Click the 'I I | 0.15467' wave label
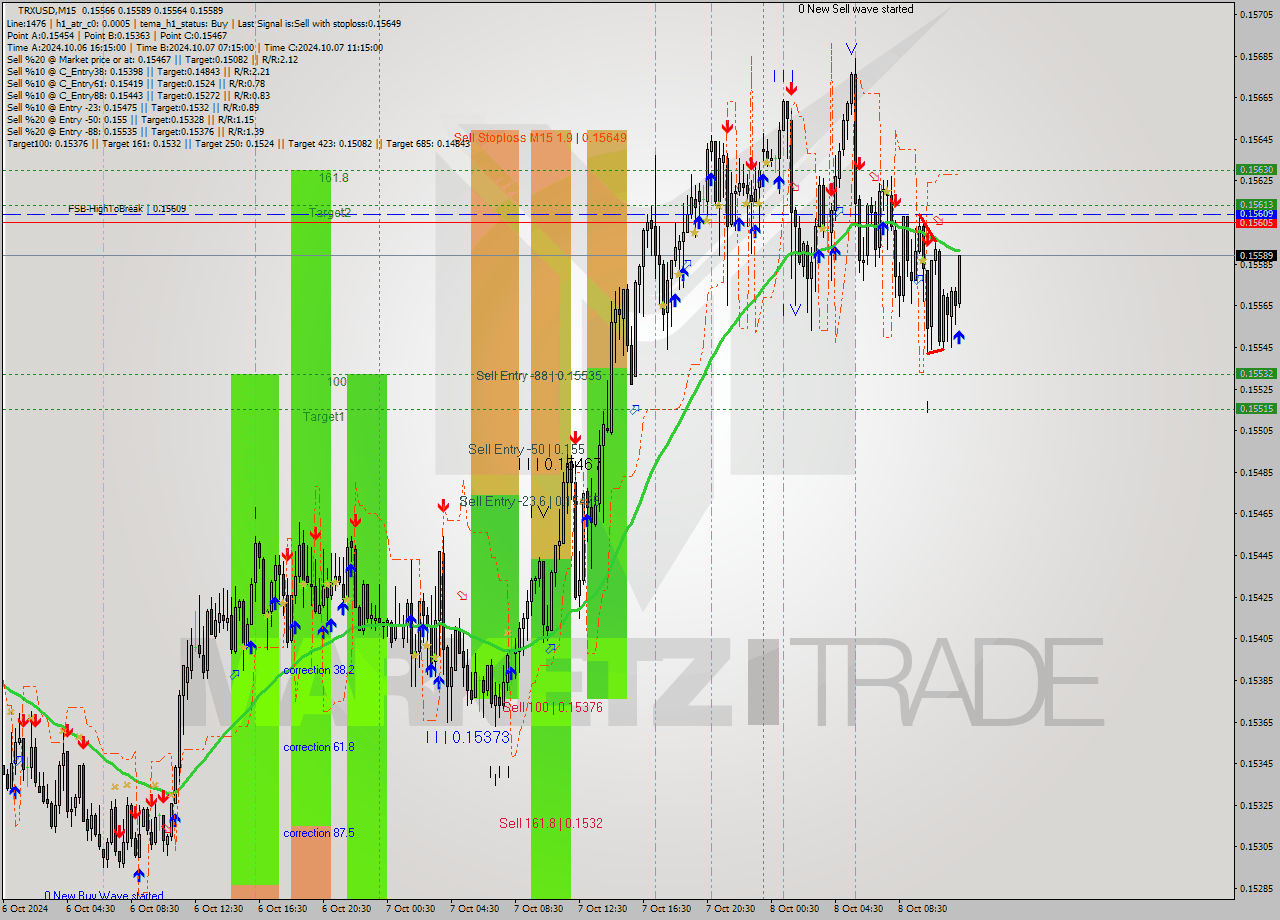1280x920 pixels. point(559,464)
